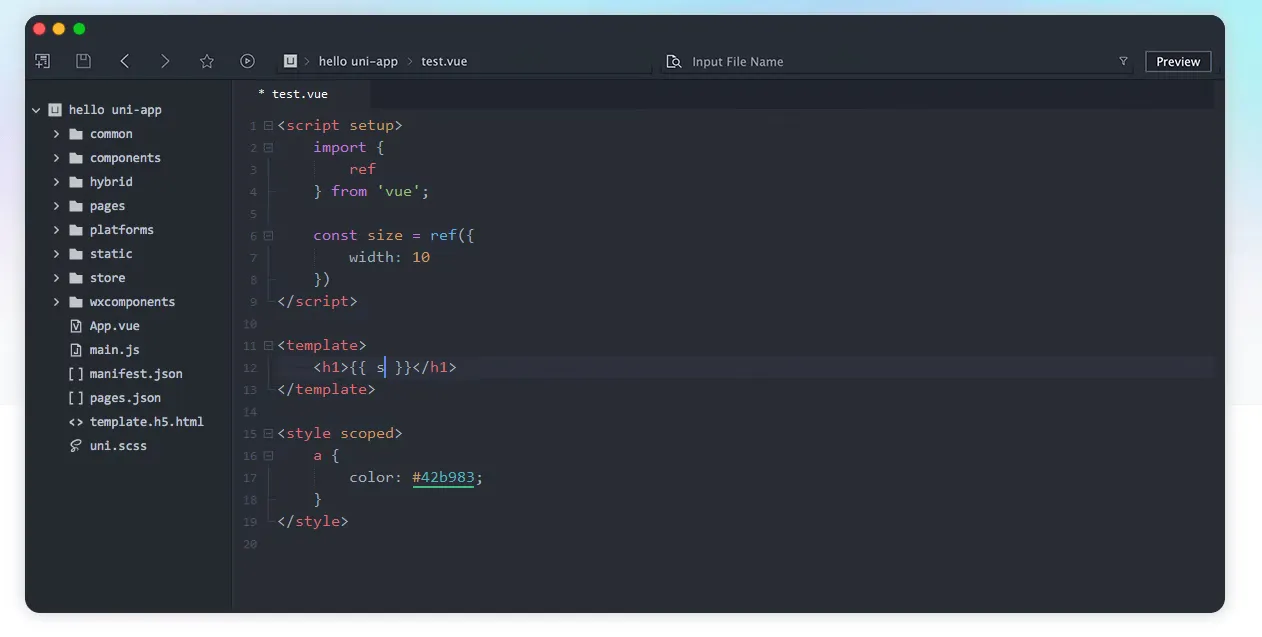The width and height of the screenshot is (1262, 637).
Task: Expand the pages folder
Action: (57, 206)
